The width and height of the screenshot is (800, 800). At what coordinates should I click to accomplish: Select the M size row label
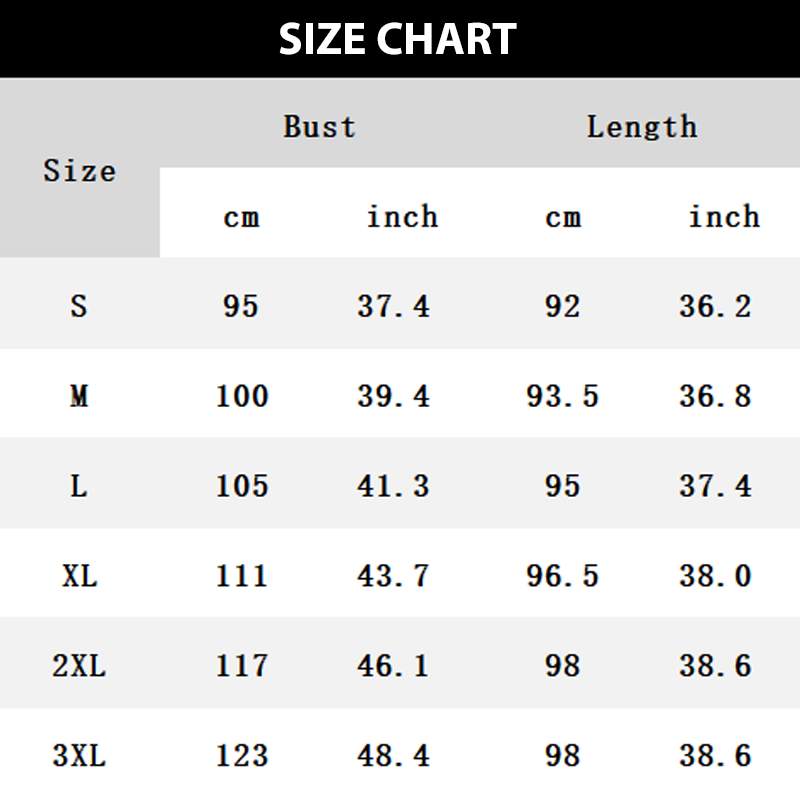(79, 396)
